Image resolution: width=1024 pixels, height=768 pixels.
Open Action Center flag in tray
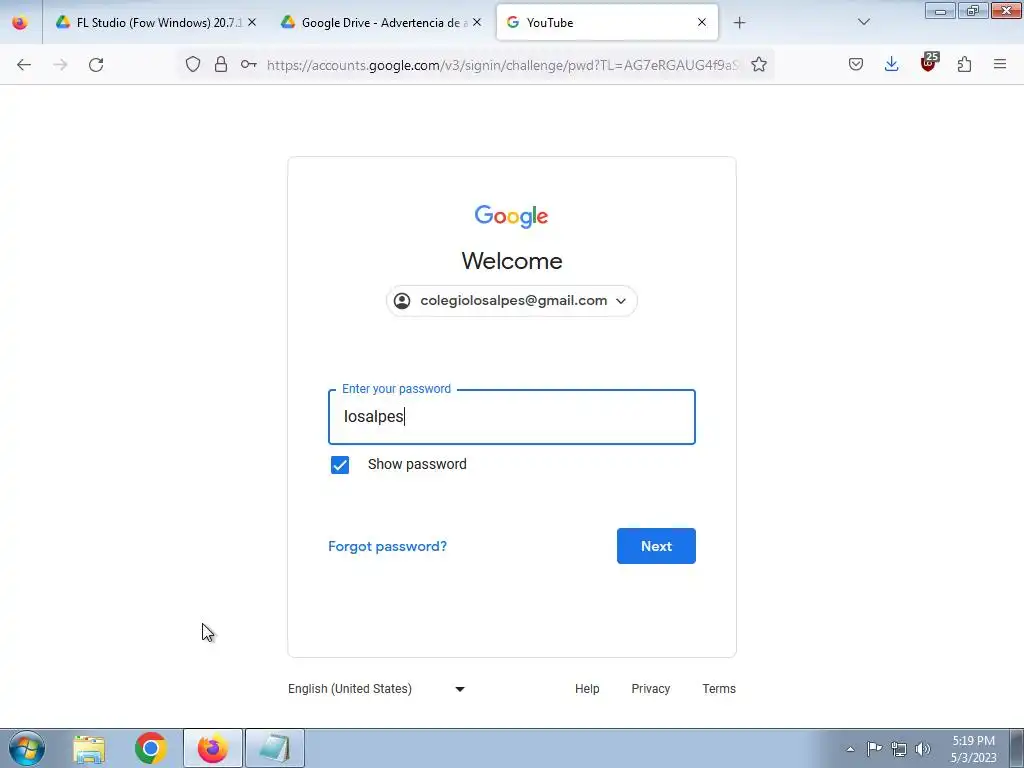click(874, 749)
